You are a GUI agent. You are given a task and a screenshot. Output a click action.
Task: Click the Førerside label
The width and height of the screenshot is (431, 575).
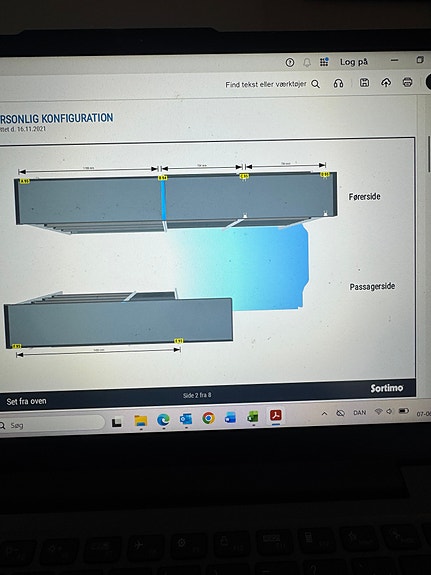point(364,197)
